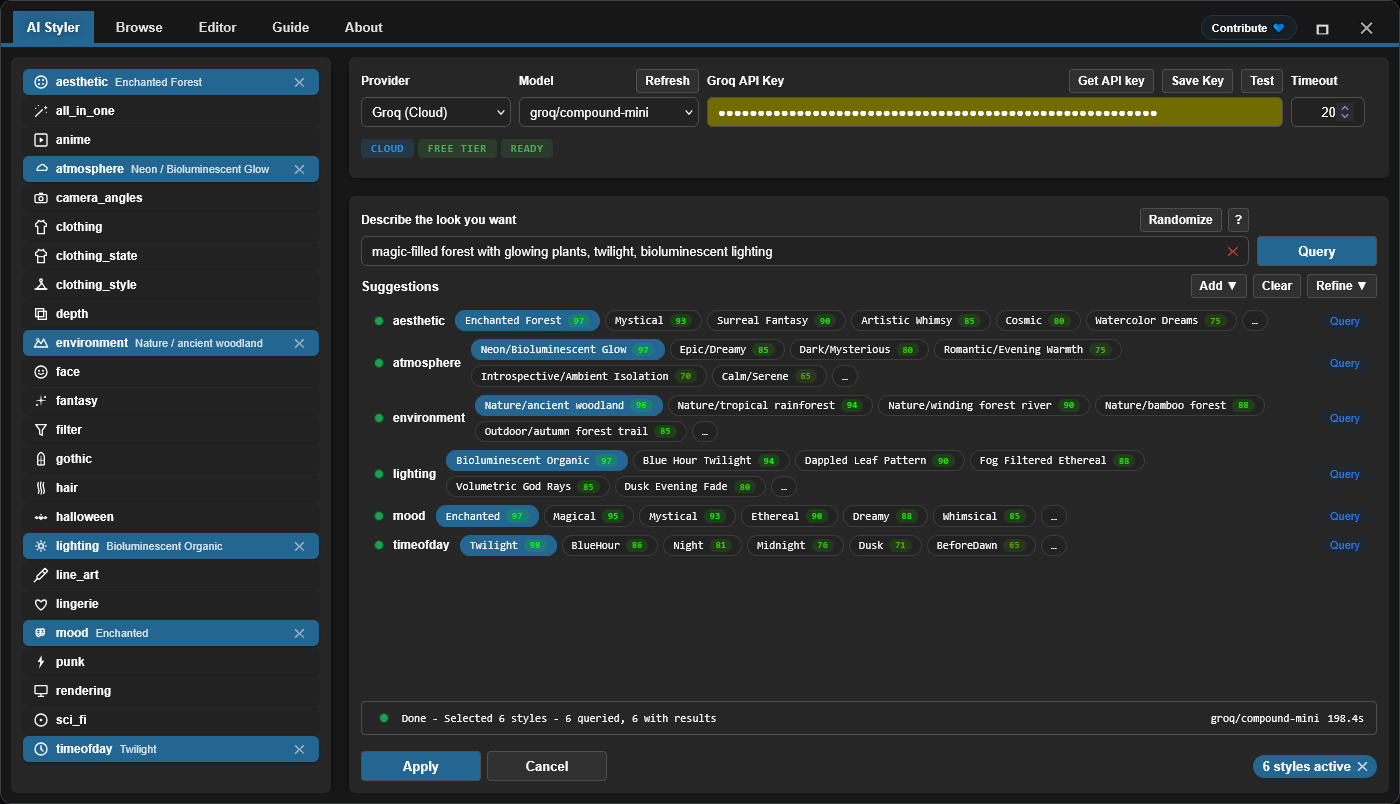Select the clothing shirt icon in sidebar

[41, 227]
